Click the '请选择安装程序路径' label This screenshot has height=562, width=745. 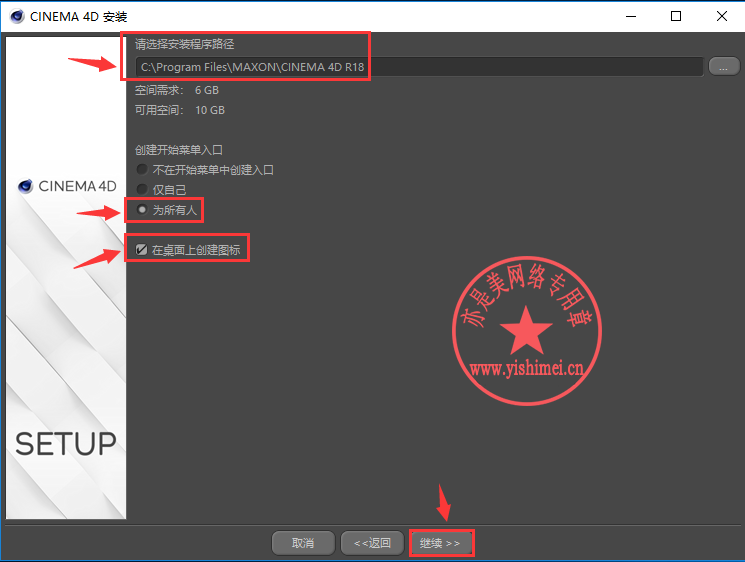click(x=184, y=44)
